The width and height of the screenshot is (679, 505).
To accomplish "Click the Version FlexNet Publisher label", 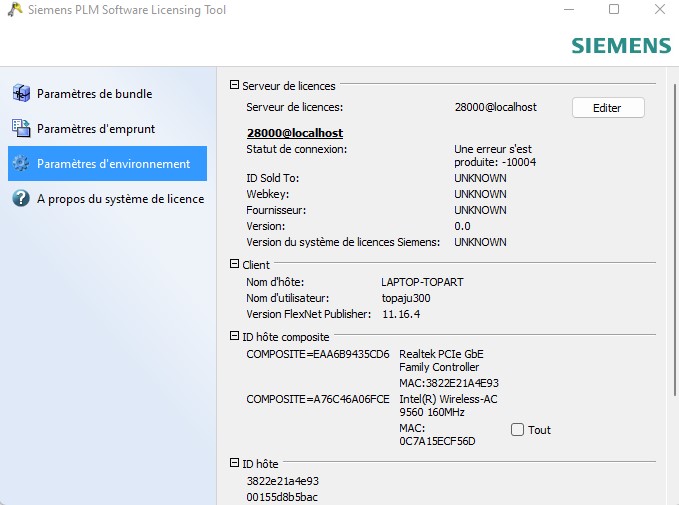I will 308,314.
